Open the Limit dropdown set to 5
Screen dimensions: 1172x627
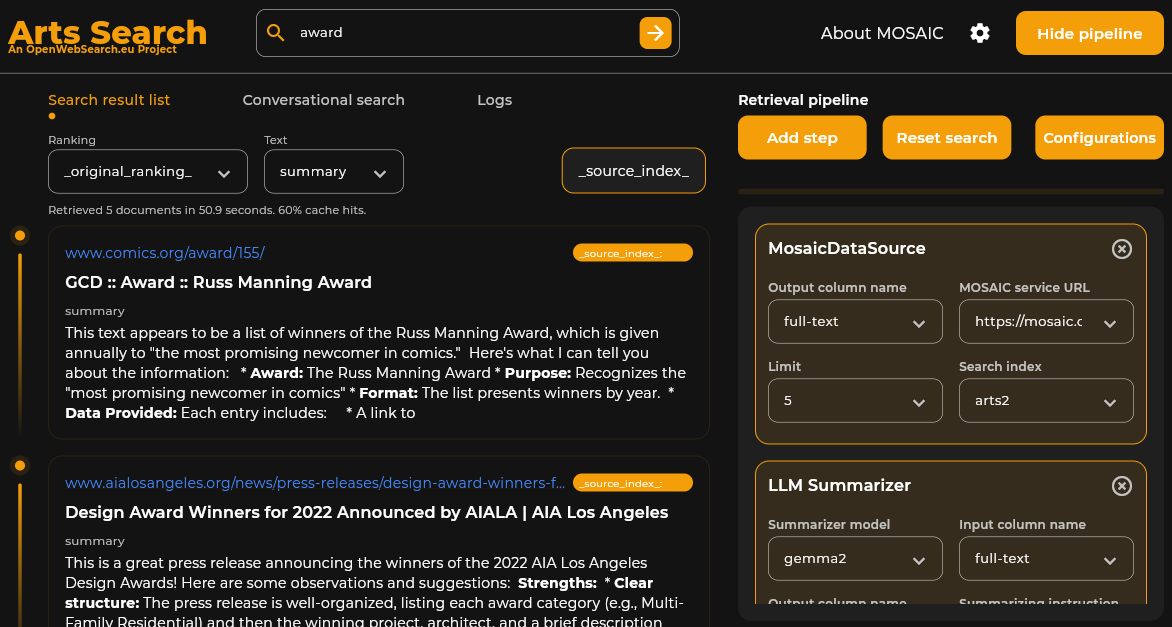coord(855,401)
